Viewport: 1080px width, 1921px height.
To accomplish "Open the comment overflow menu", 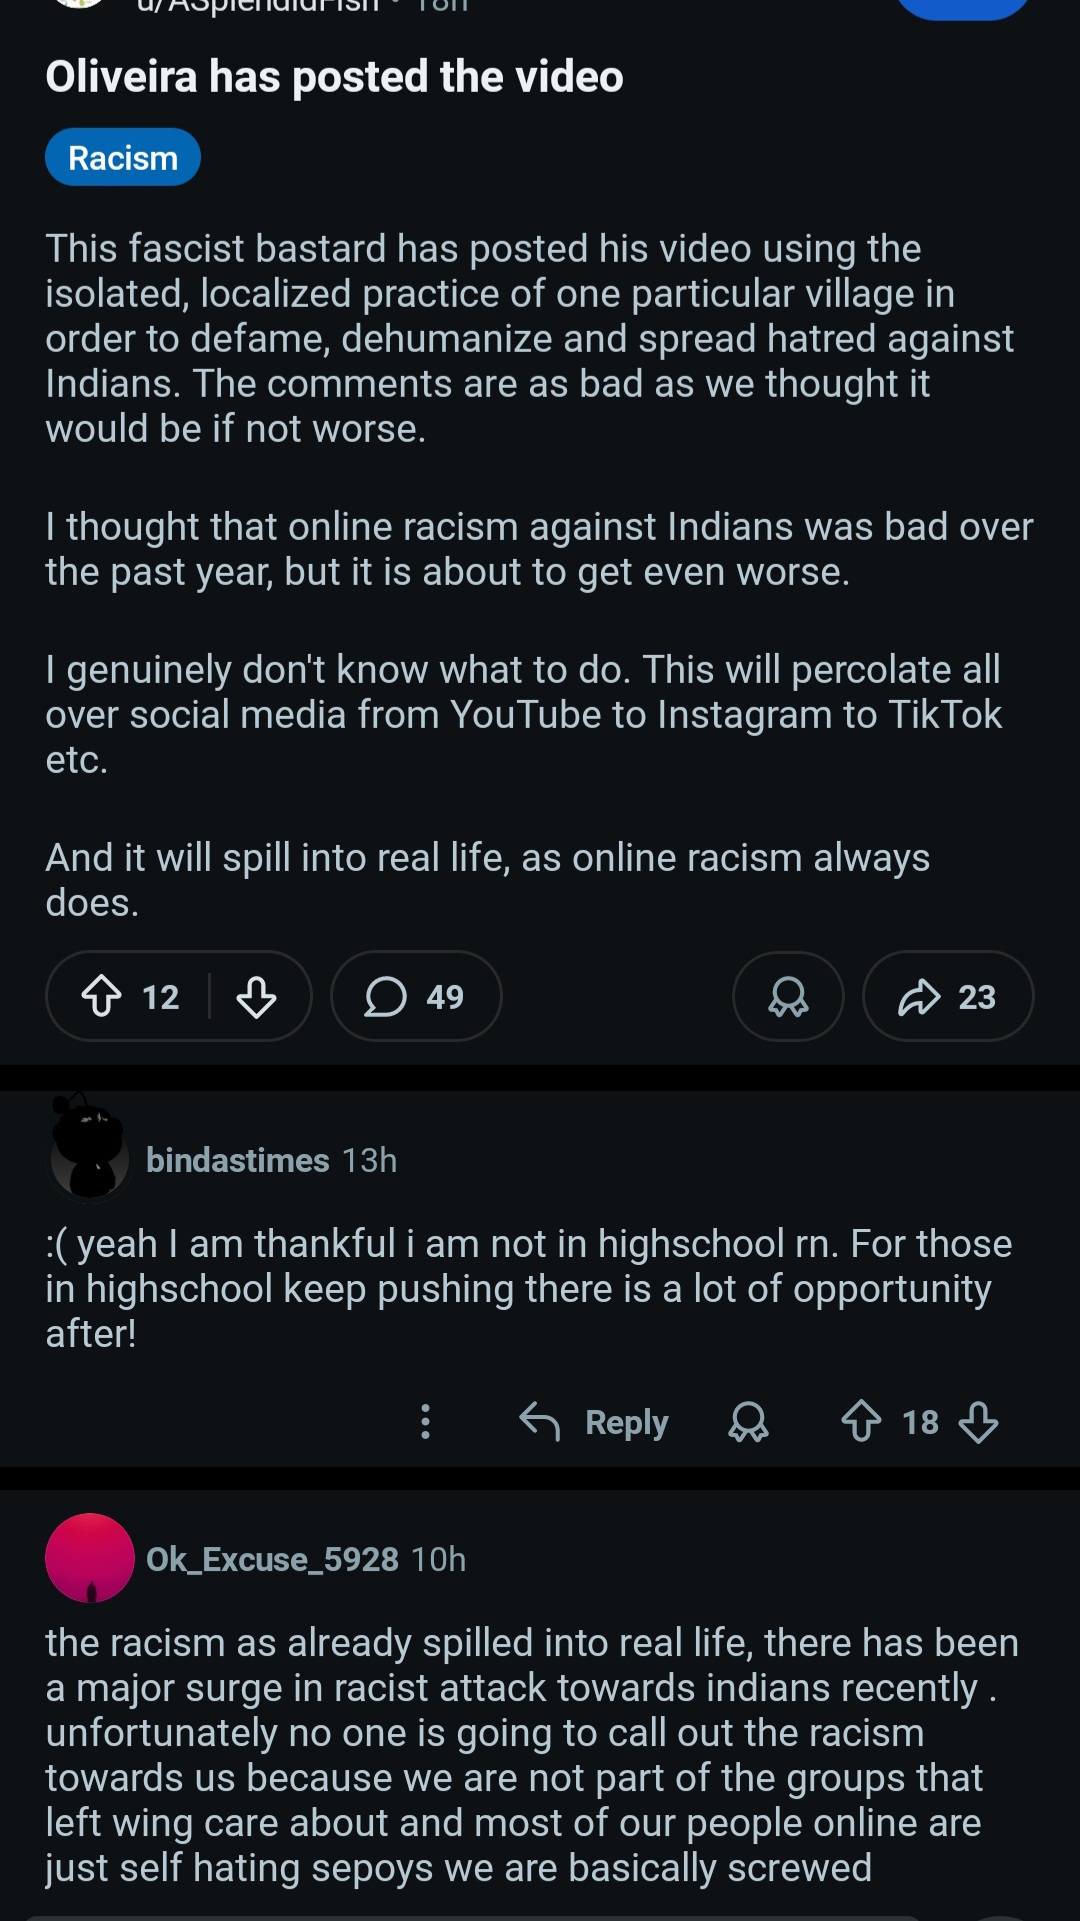I will 425,1421.
